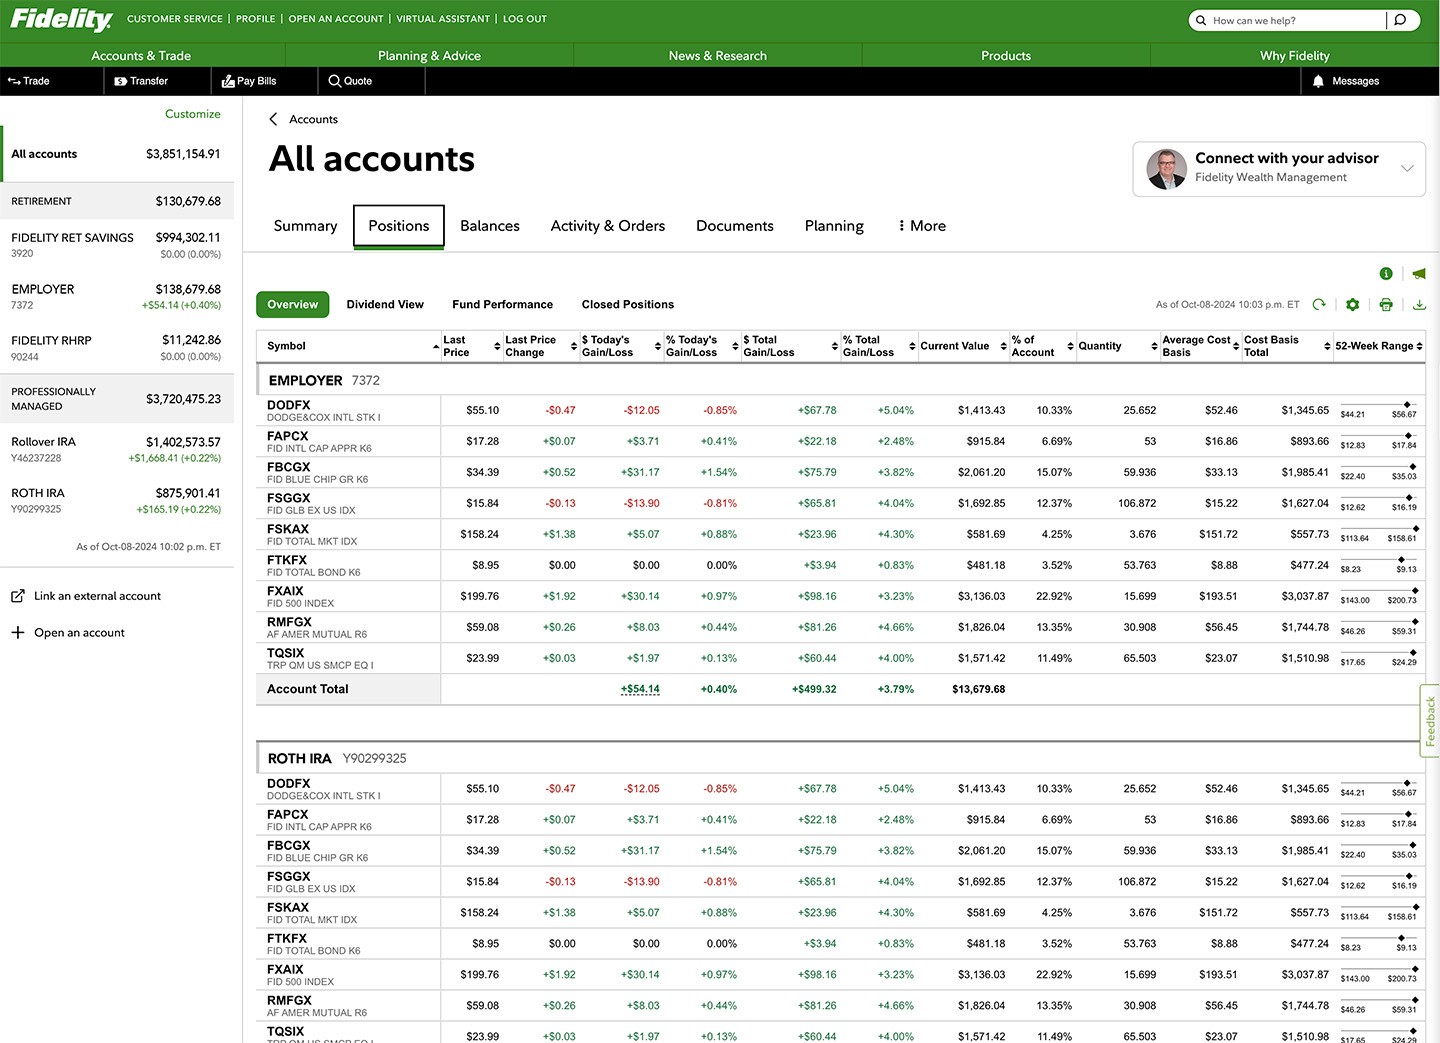Open the Virtual Assistant link
Viewport: 1440px width, 1043px height.
443,19
